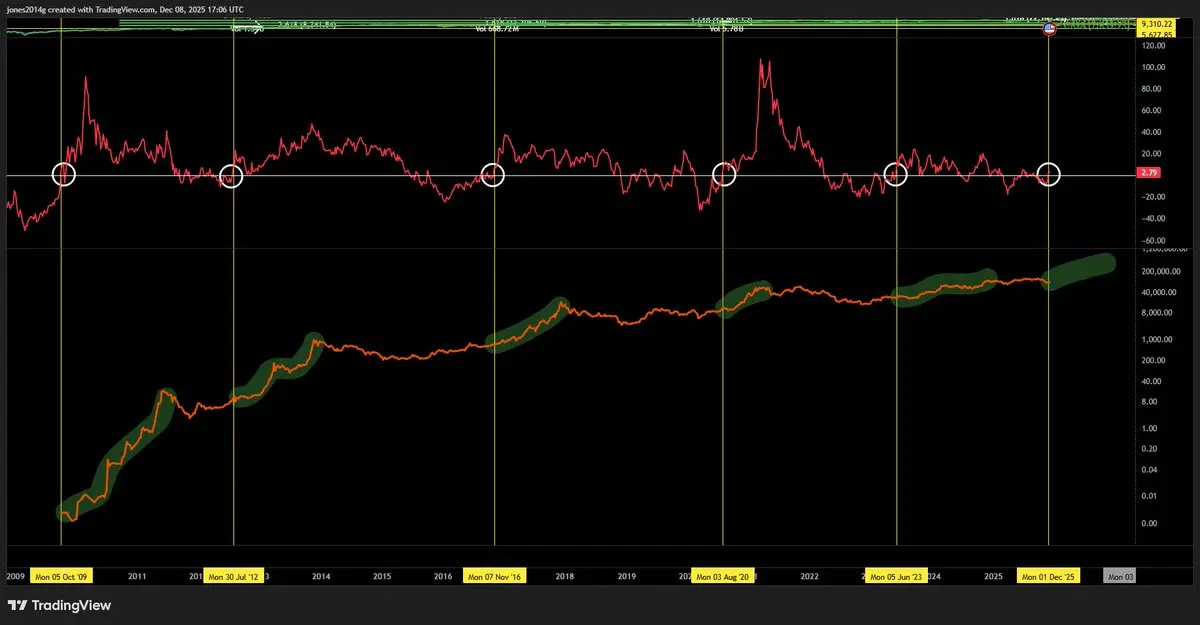Select the Mon 07 Nov '16 date label
The width and height of the screenshot is (1200, 625).
(495, 577)
